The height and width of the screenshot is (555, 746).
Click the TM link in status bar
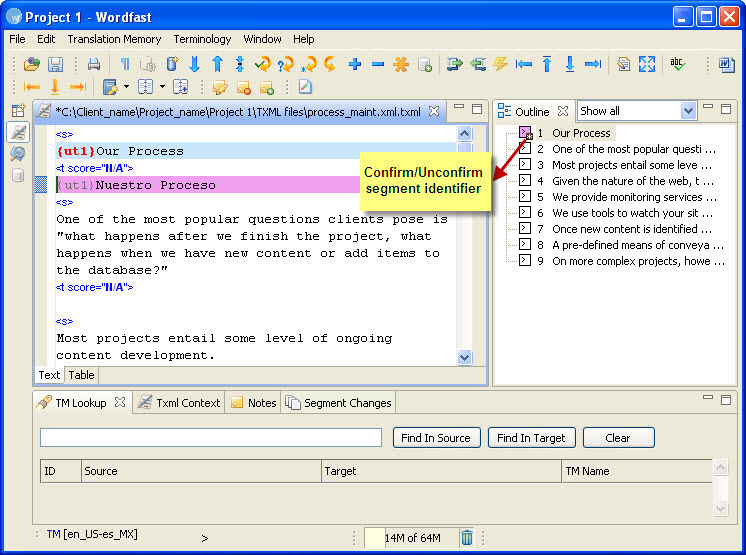53,534
